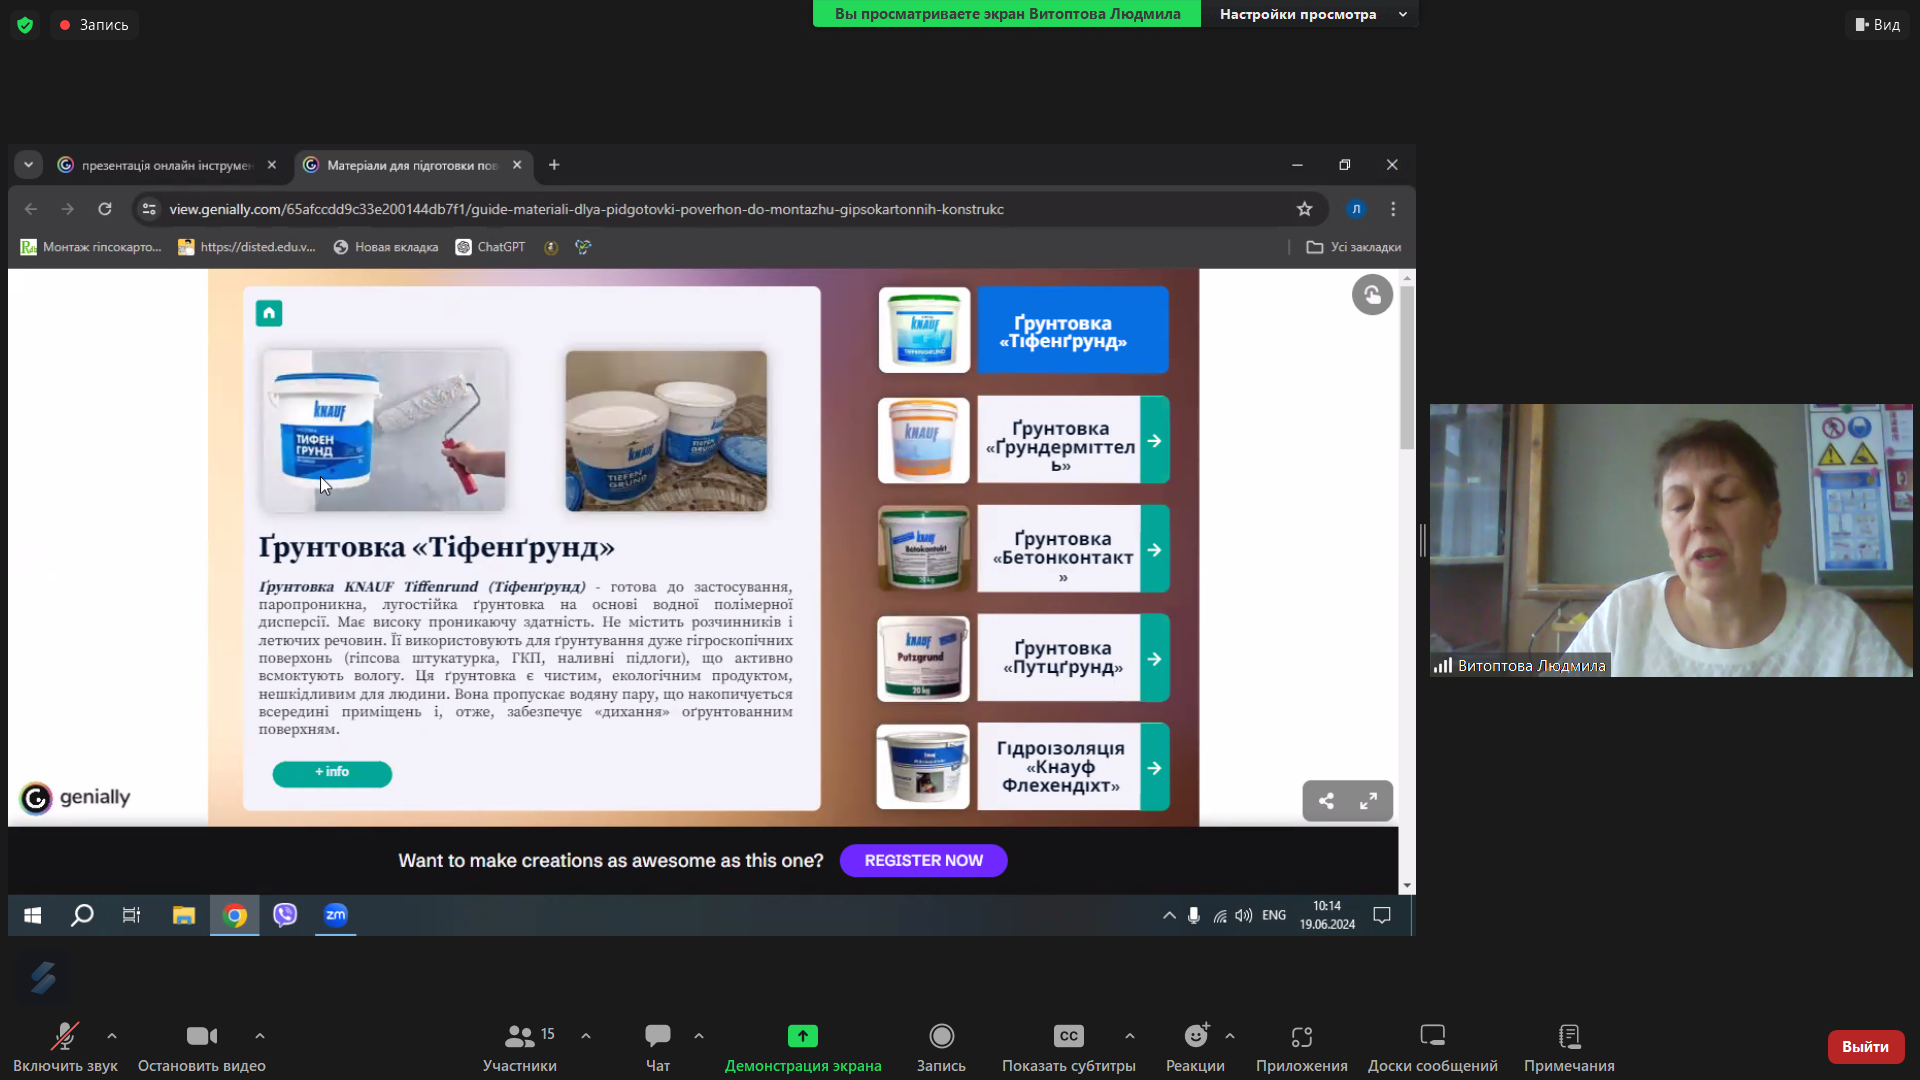Open the Вид layout view button
This screenshot has height=1080, width=1920.
1877,25
